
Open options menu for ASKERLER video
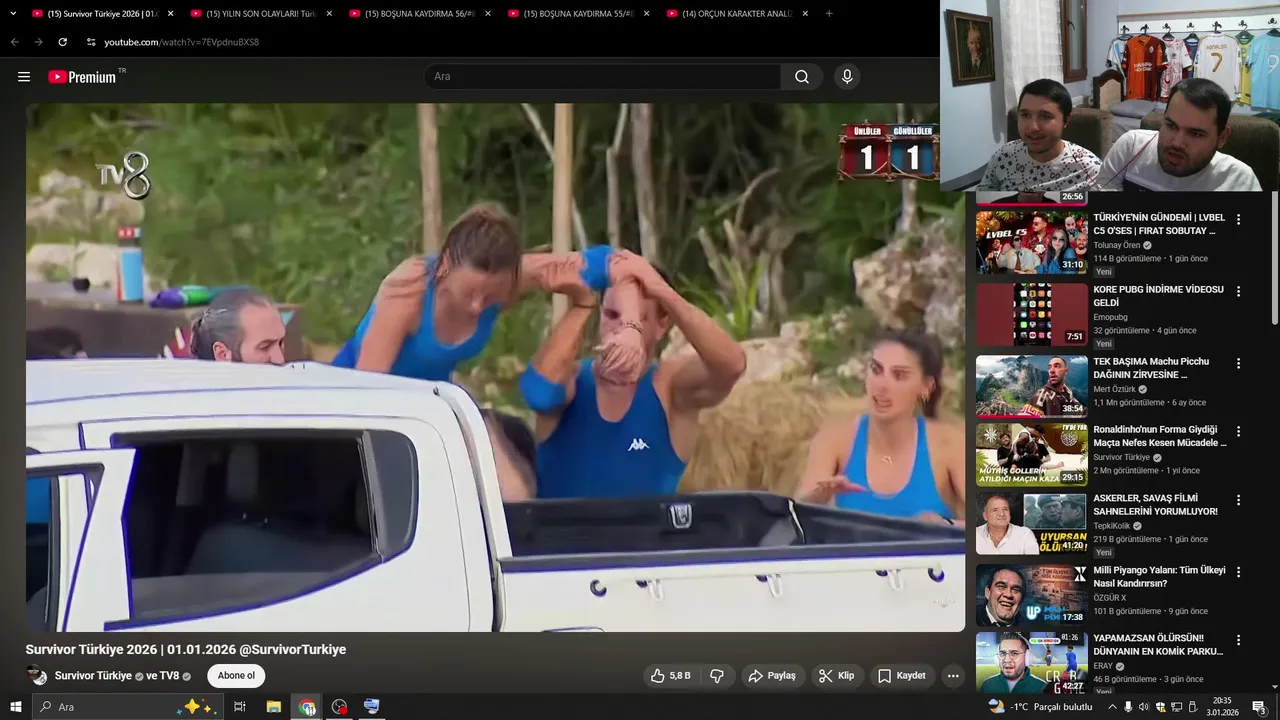1238,499
